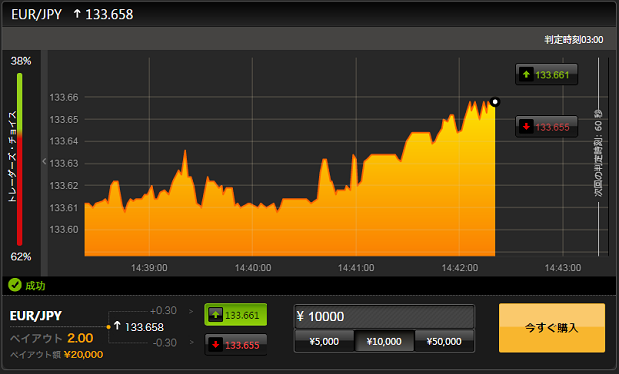619x374 pixels.
Task: Click the 14:41:00 time axis label
Action: pyautogui.click(x=356, y=268)
